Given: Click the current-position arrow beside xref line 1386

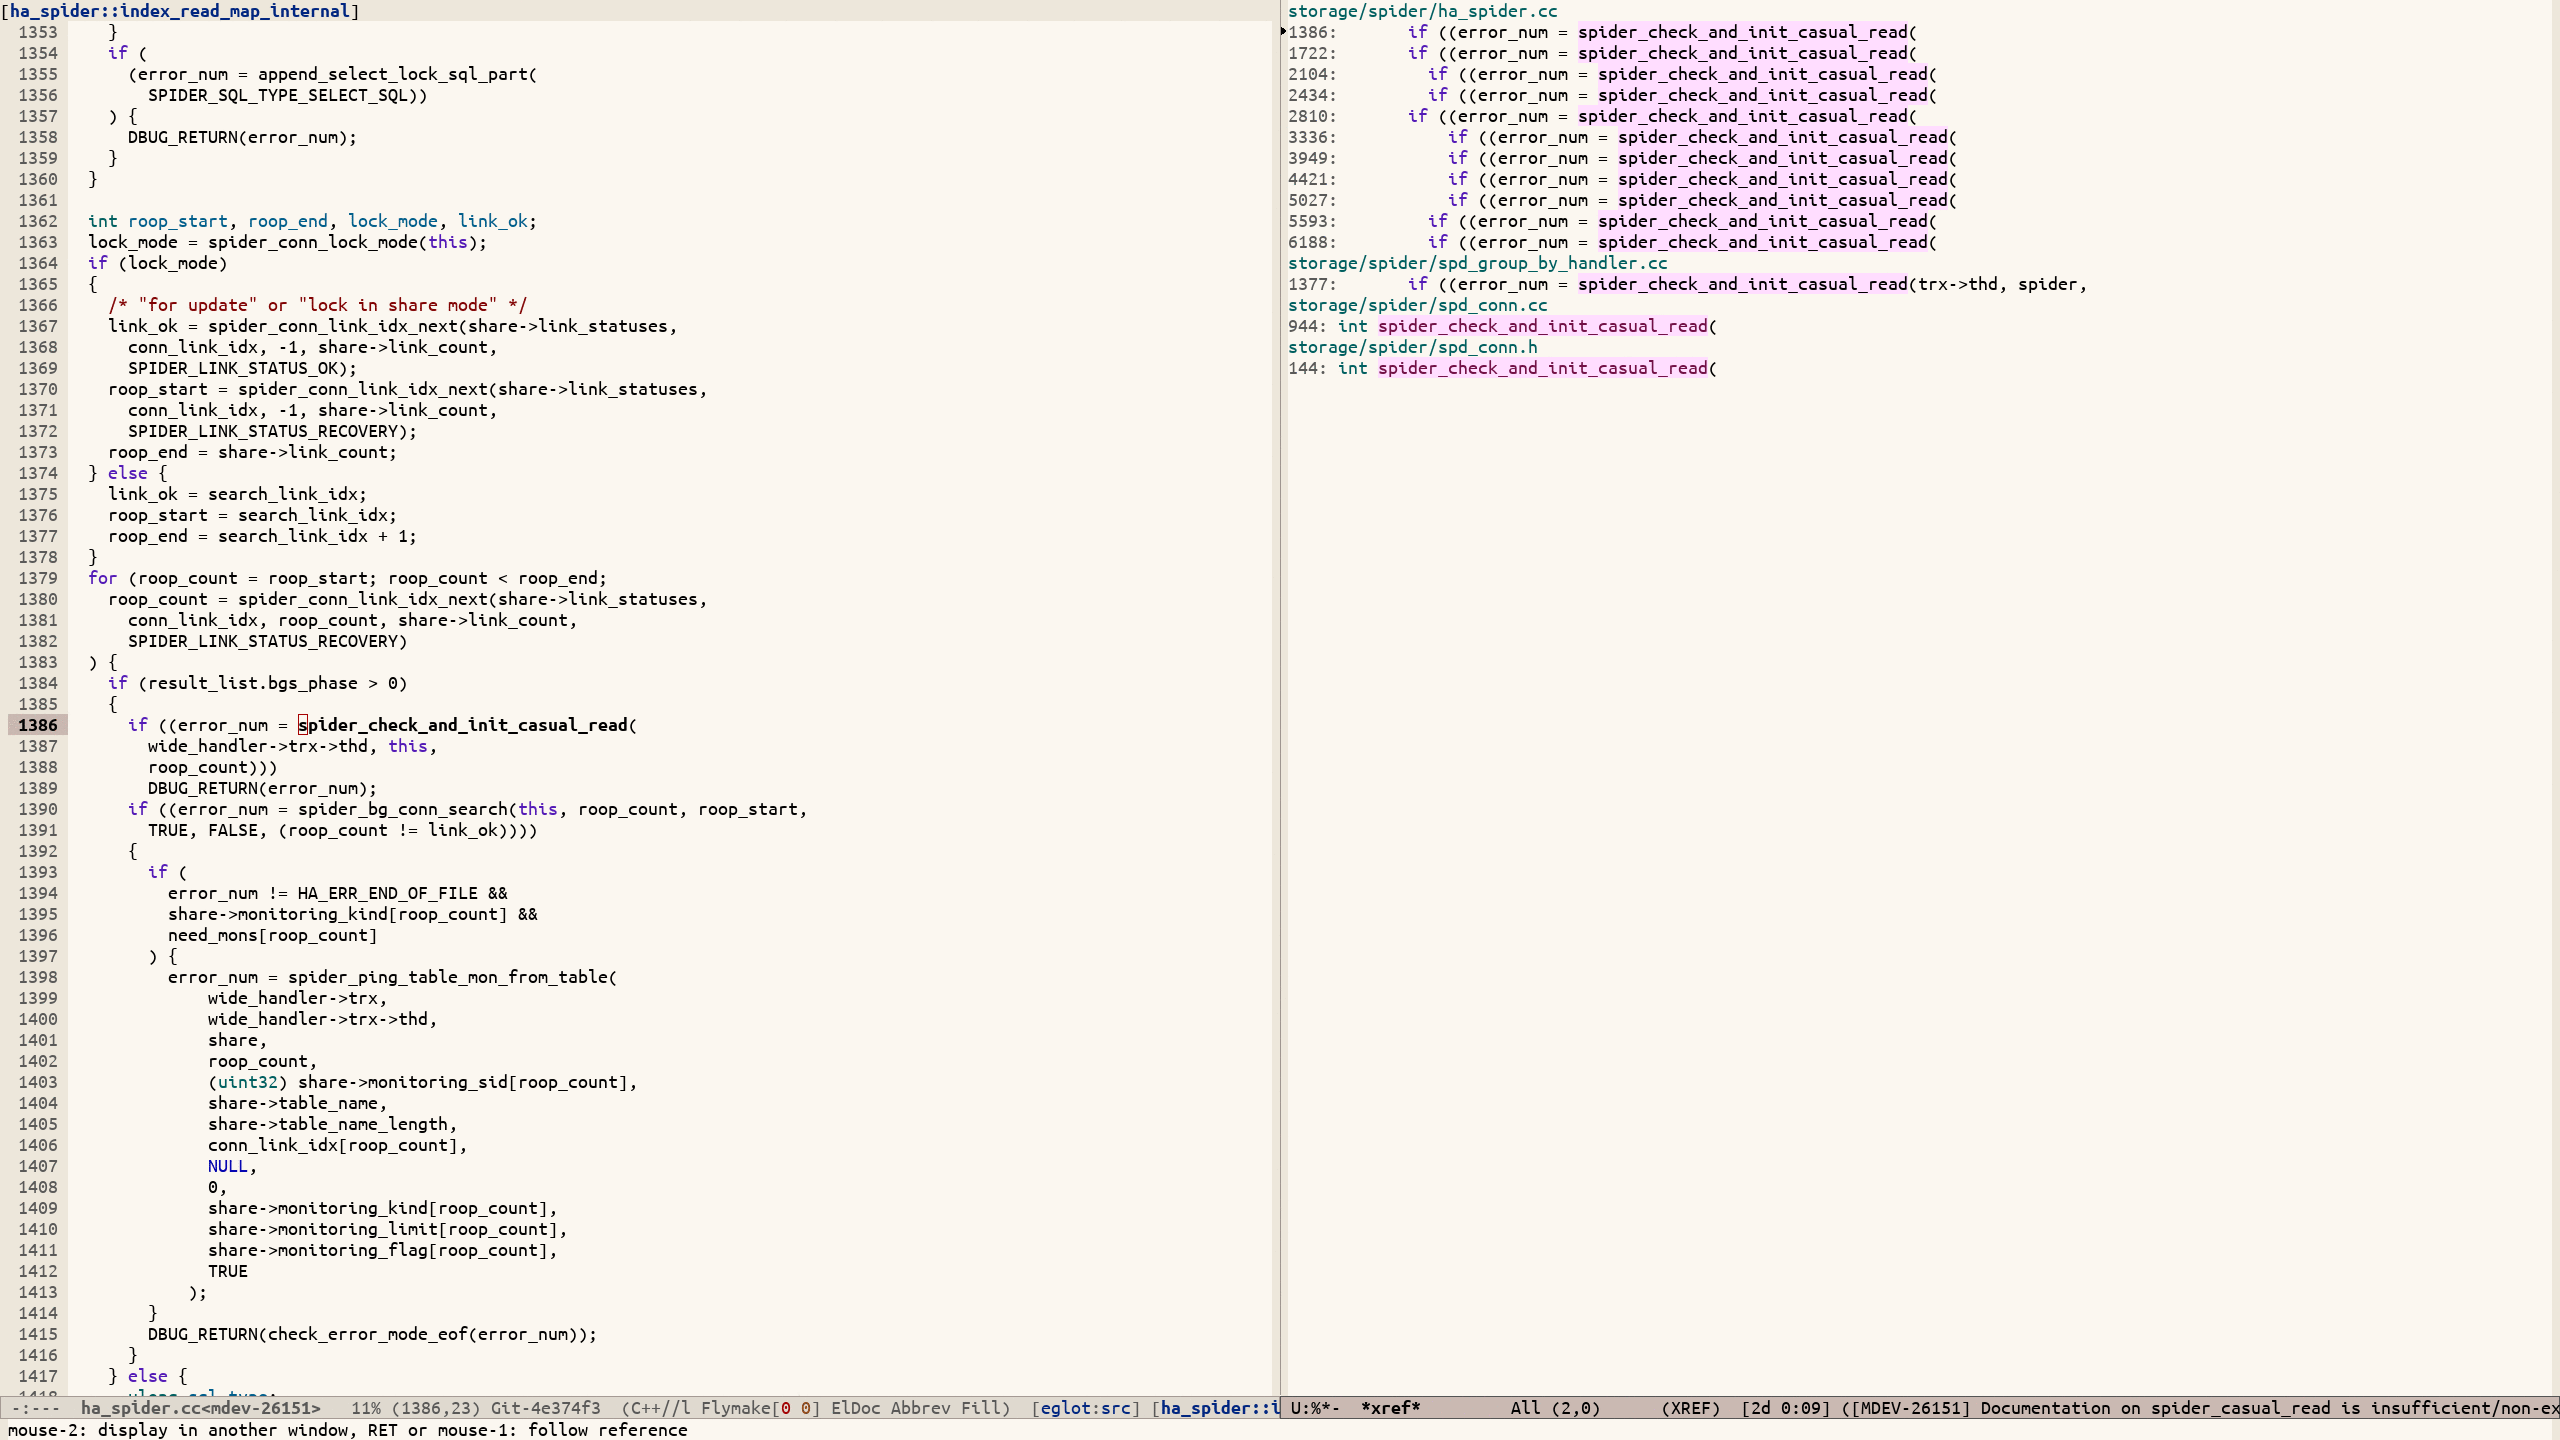Looking at the screenshot, I should [1283, 32].
